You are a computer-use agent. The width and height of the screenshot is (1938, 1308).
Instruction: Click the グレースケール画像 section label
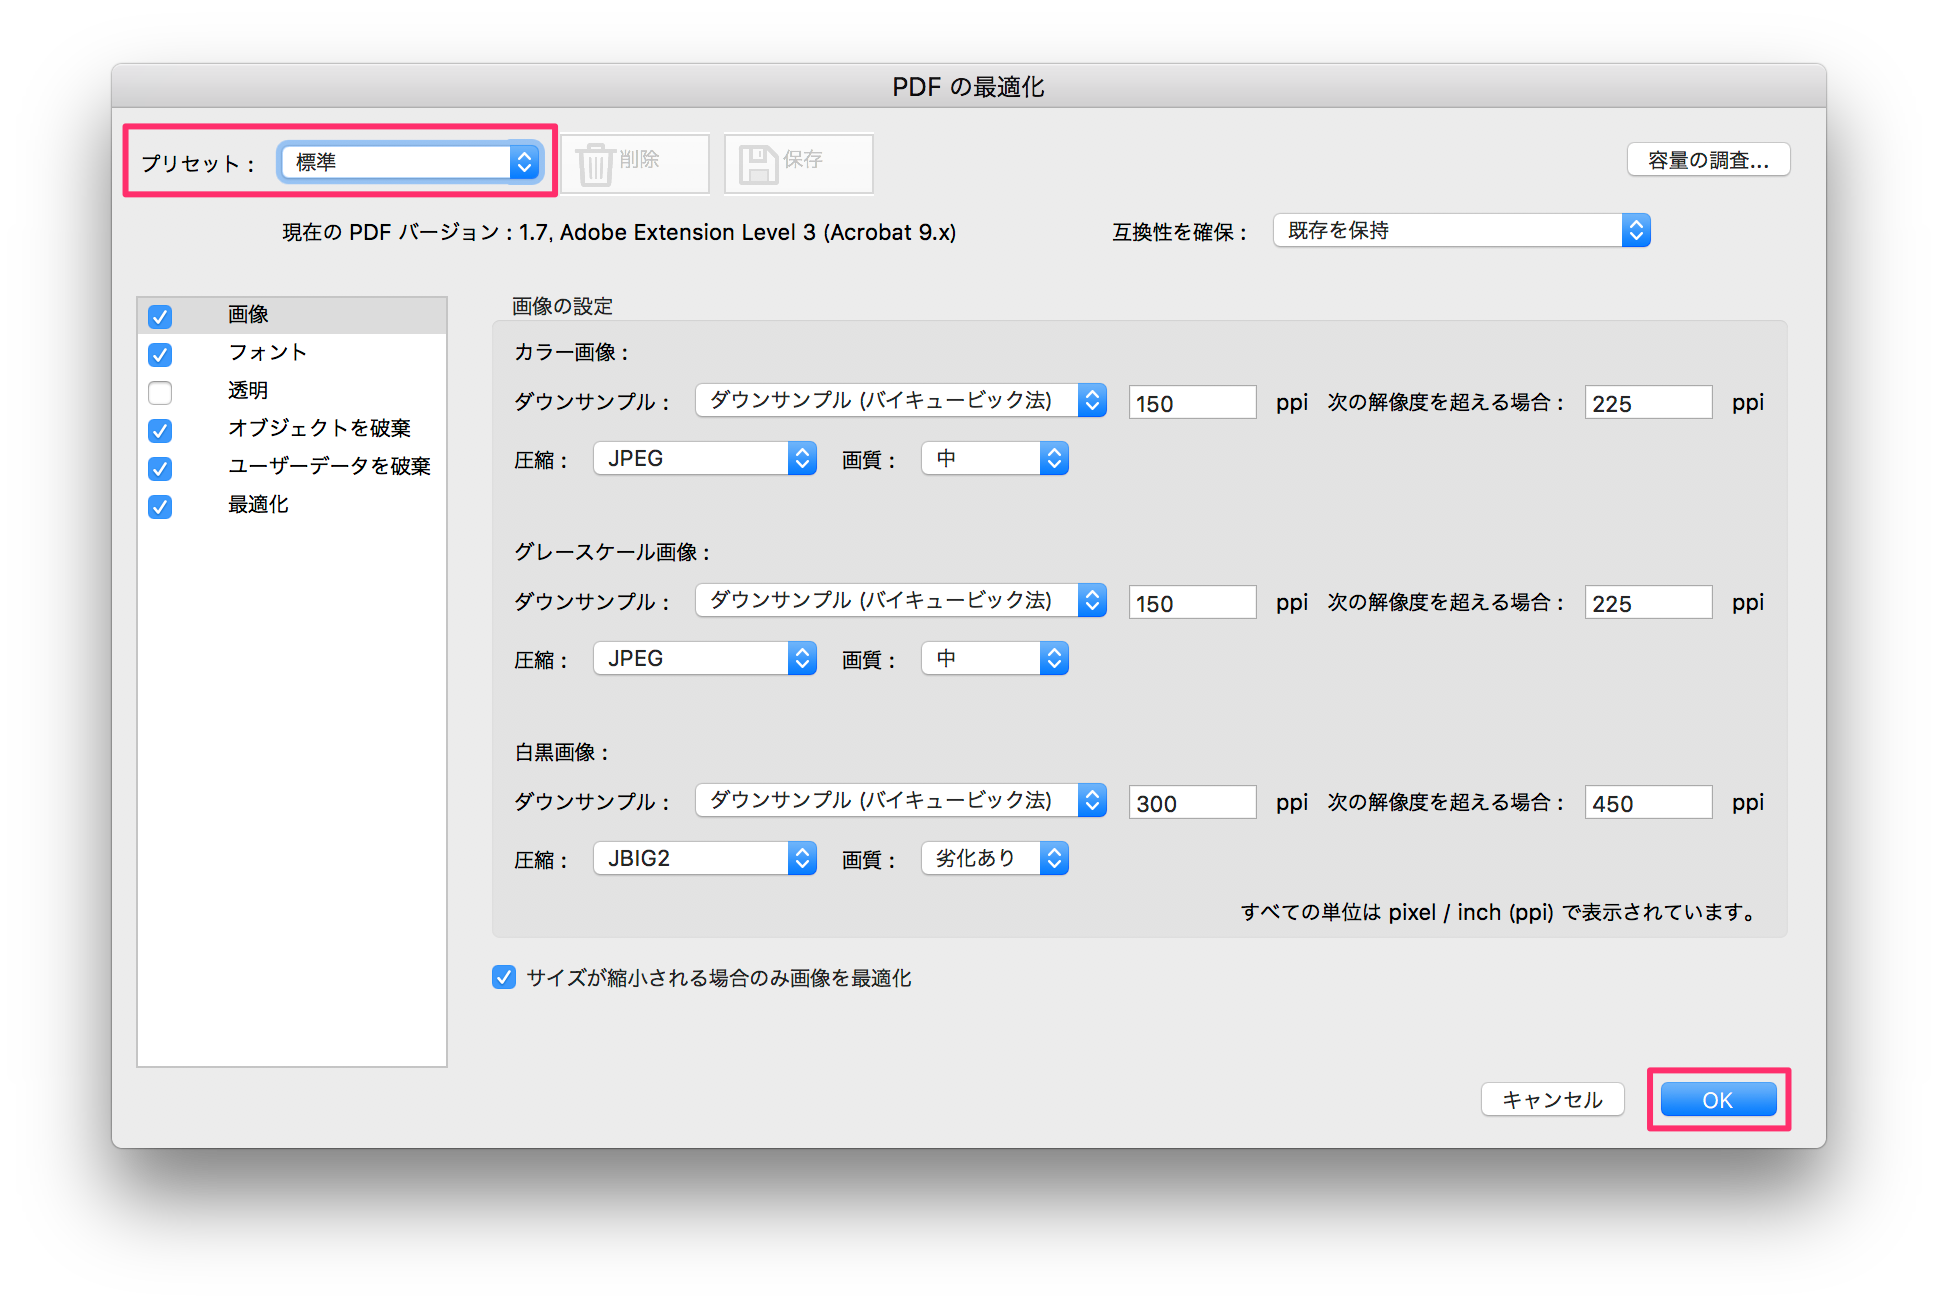pyautogui.click(x=612, y=553)
